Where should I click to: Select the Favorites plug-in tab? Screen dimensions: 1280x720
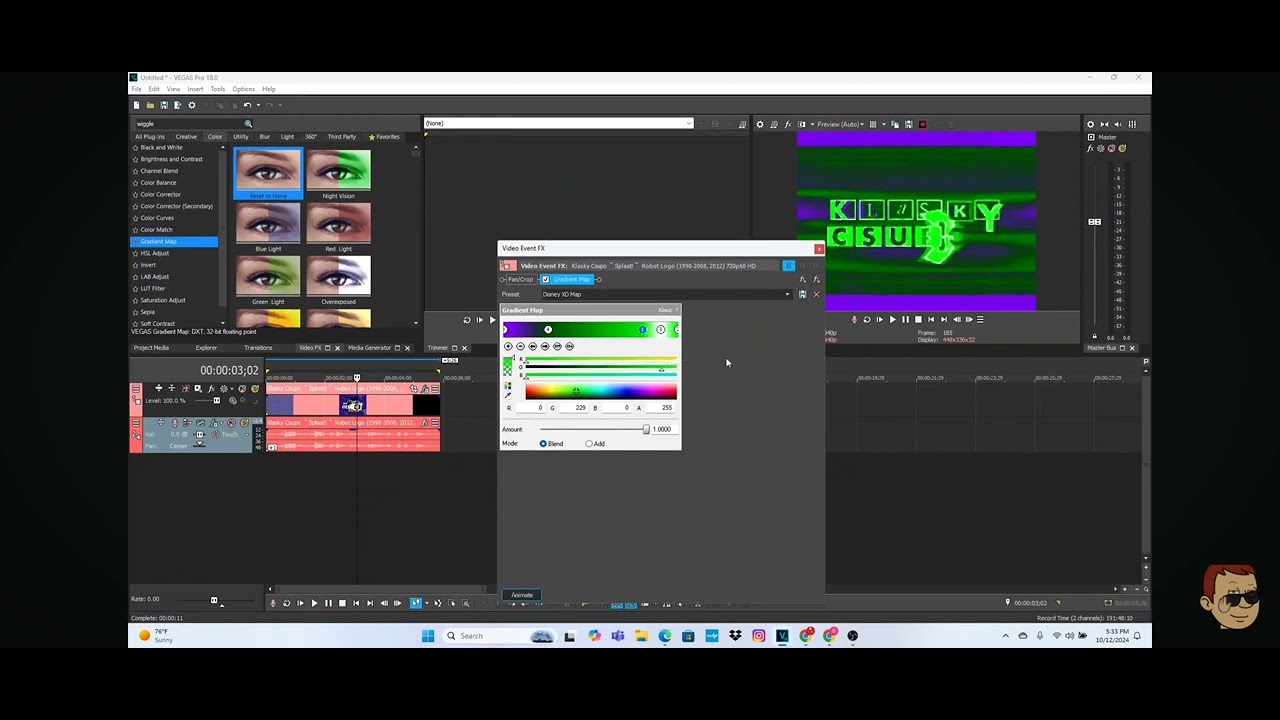click(x=384, y=137)
